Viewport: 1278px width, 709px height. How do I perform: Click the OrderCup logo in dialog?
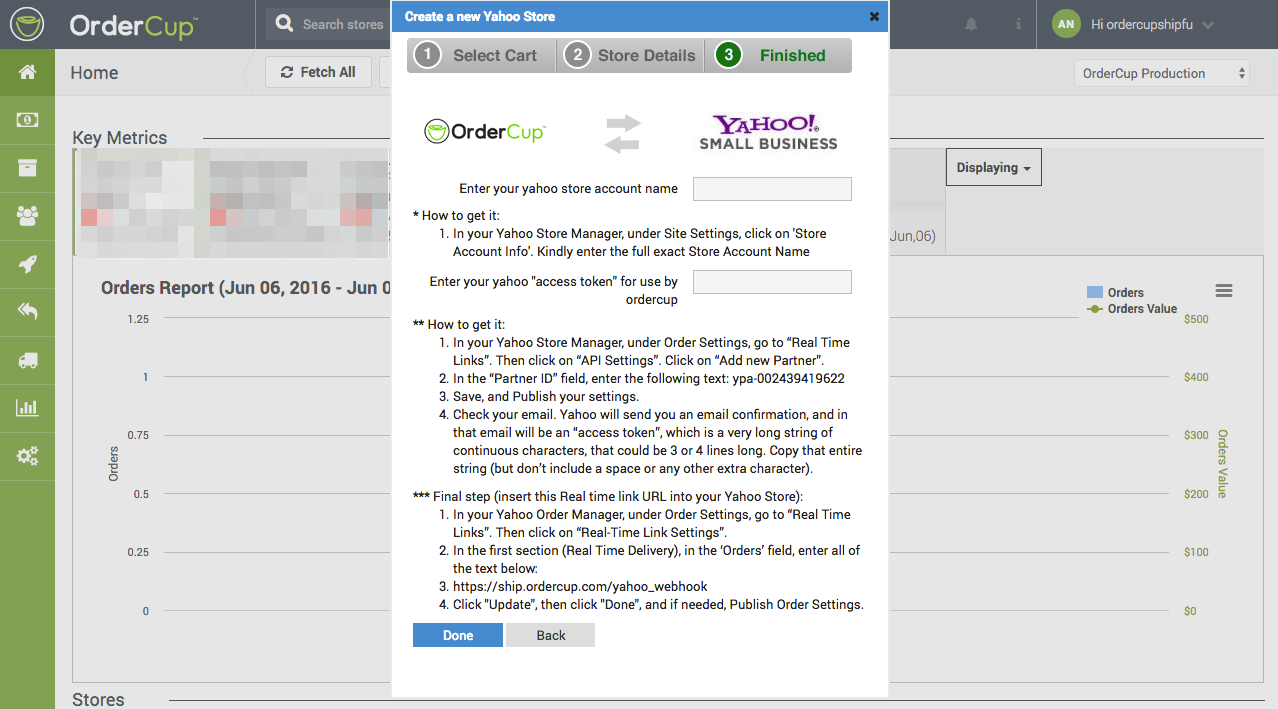[485, 131]
